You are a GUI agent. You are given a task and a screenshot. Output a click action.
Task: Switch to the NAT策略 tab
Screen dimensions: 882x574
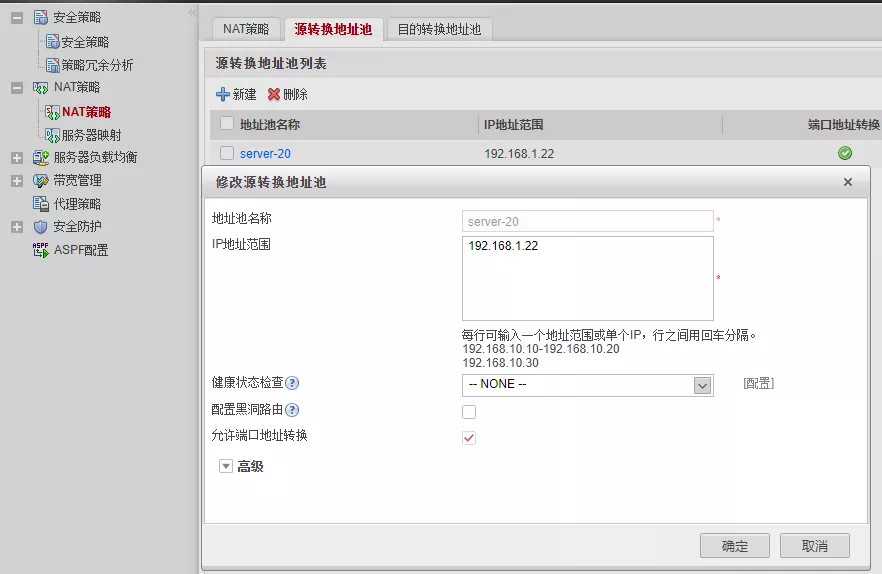pyautogui.click(x=245, y=29)
